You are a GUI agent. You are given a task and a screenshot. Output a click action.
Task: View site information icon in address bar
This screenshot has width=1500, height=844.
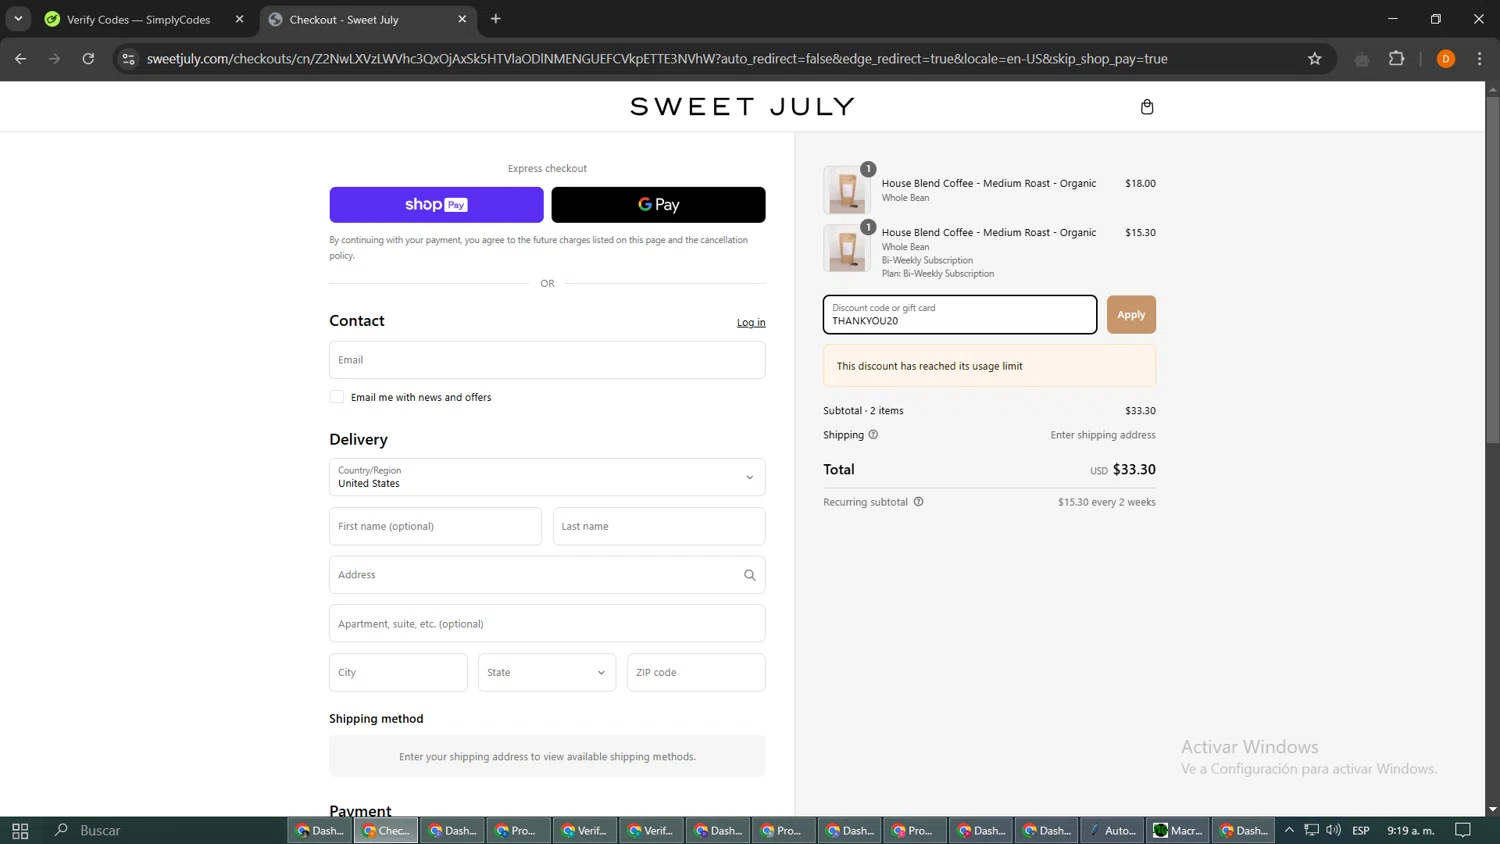[x=128, y=59]
